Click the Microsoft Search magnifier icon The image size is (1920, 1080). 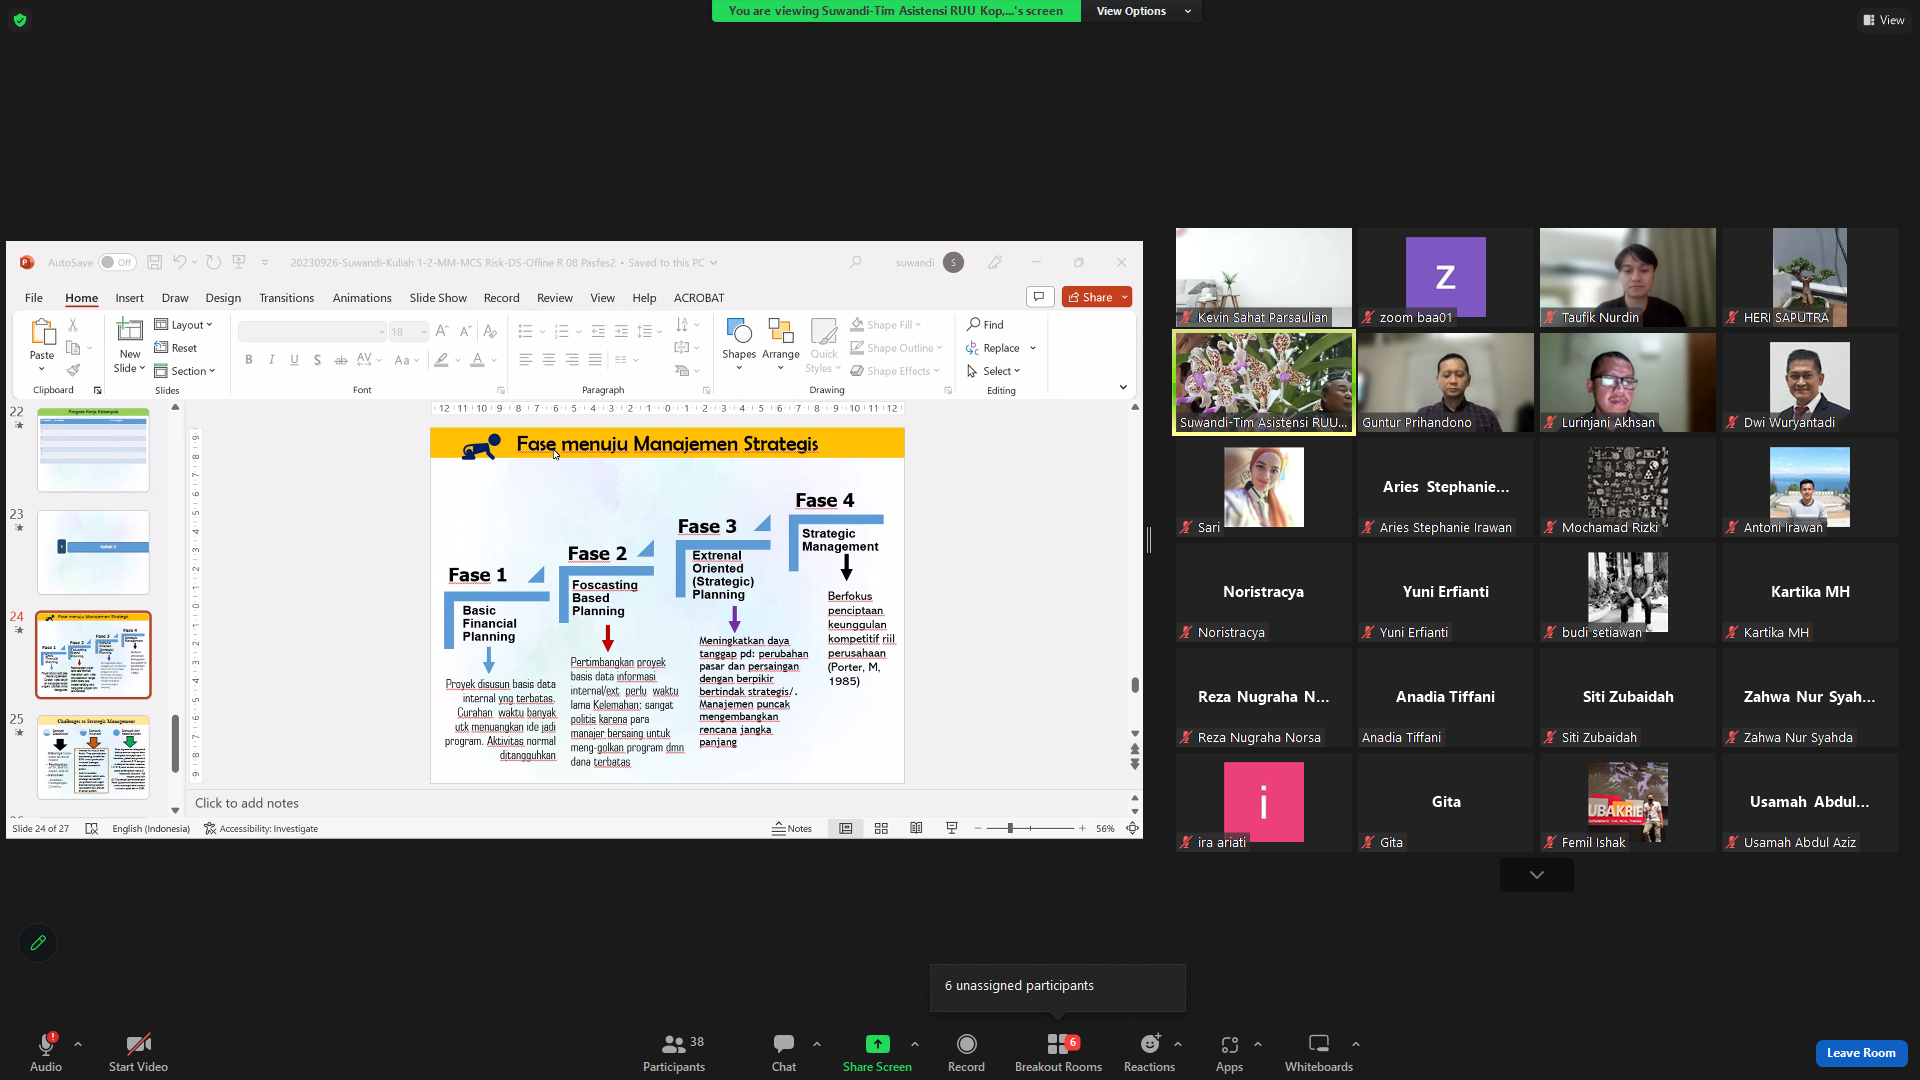[855, 263]
